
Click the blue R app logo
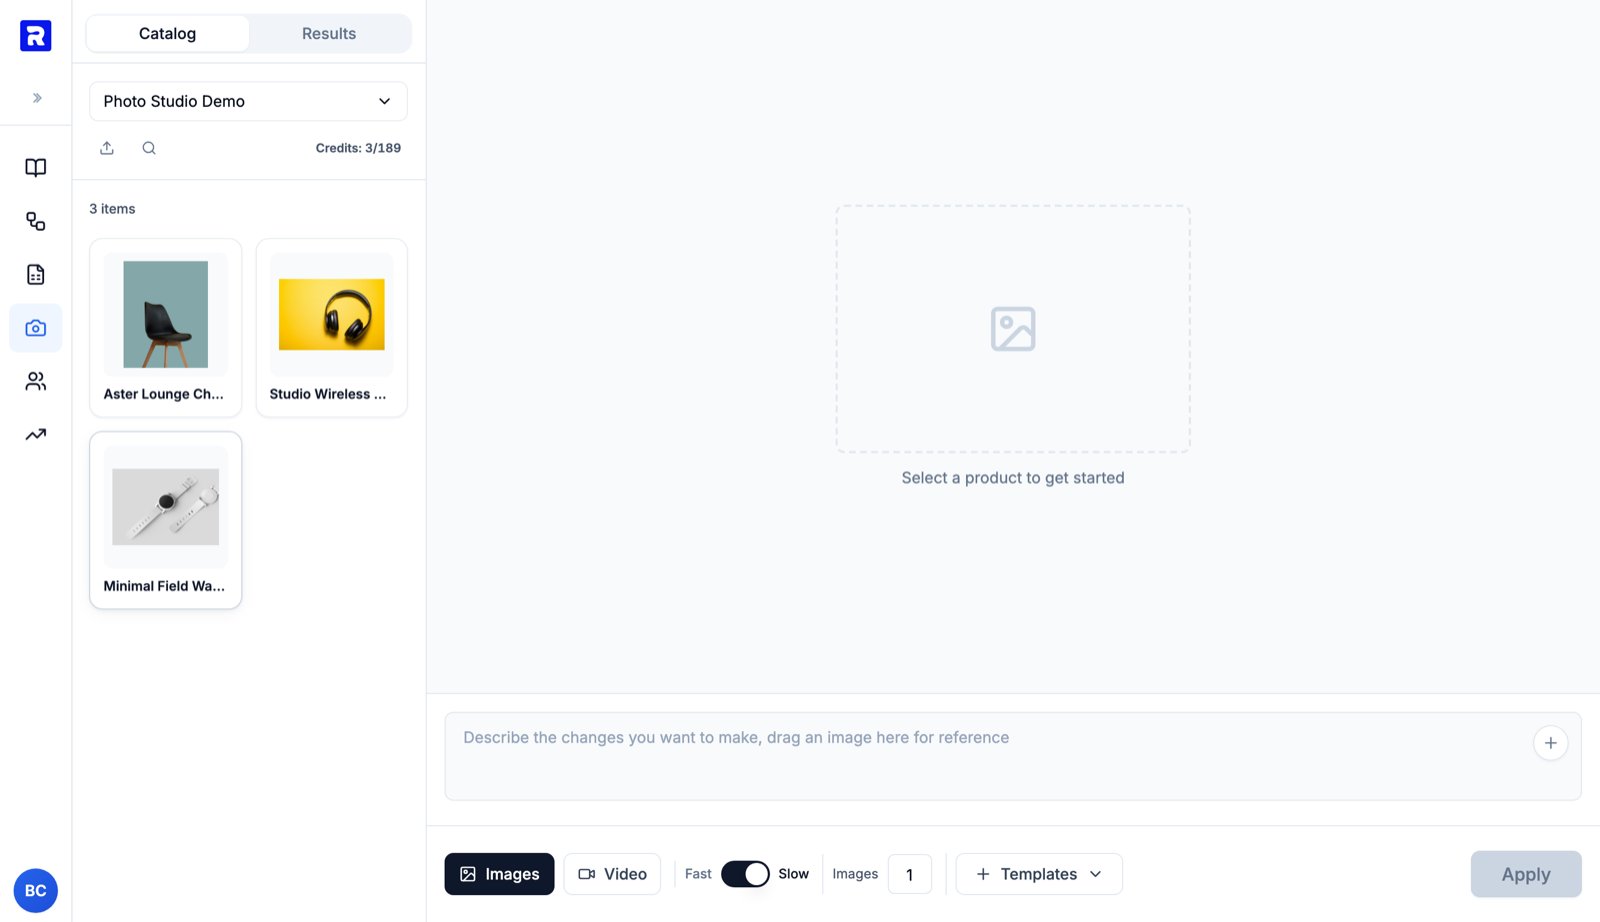pyautogui.click(x=35, y=35)
